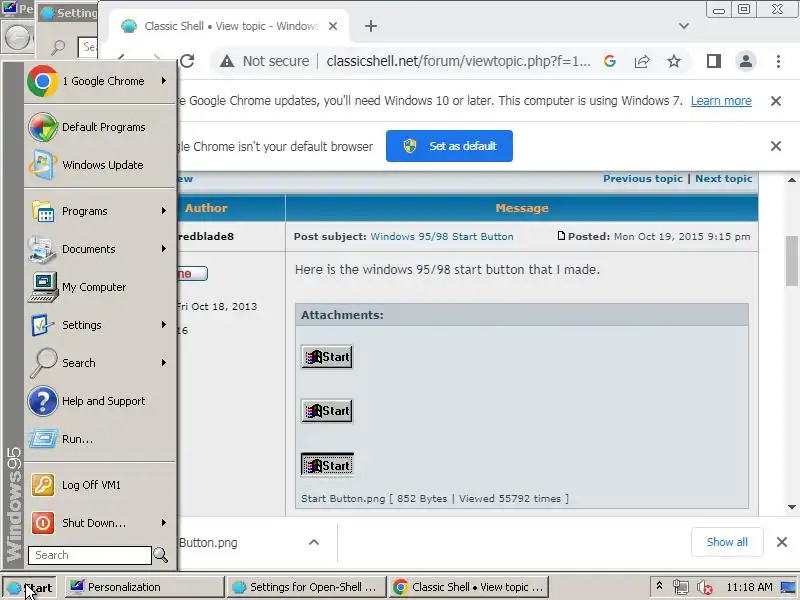Click Show all downloads
Viewport: 800px width, 600px height.
pyautogui.click(x=727, y=542)
